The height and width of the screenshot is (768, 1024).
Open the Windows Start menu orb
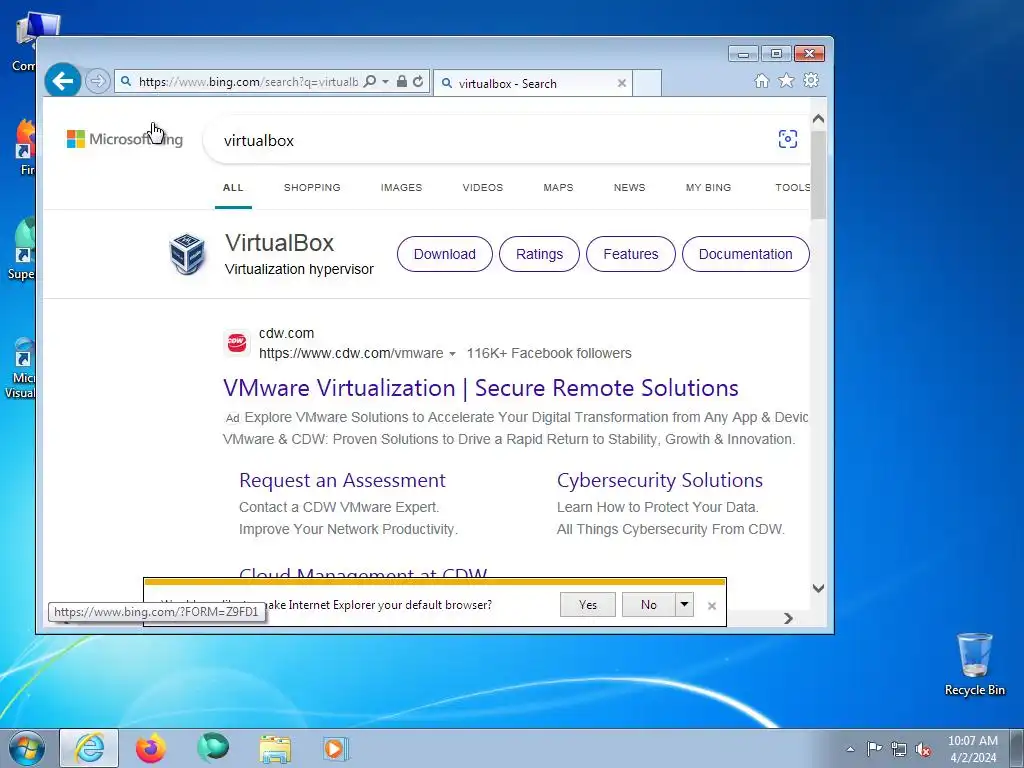26,748
